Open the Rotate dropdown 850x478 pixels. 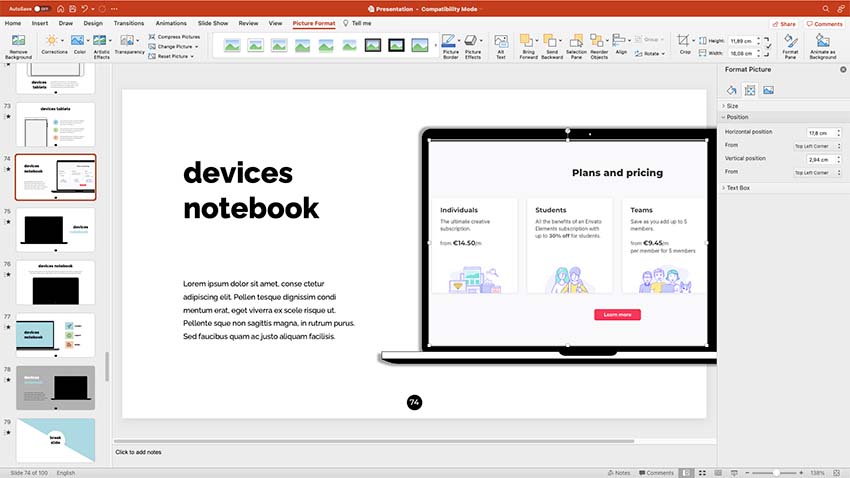[x=650, y=54]
